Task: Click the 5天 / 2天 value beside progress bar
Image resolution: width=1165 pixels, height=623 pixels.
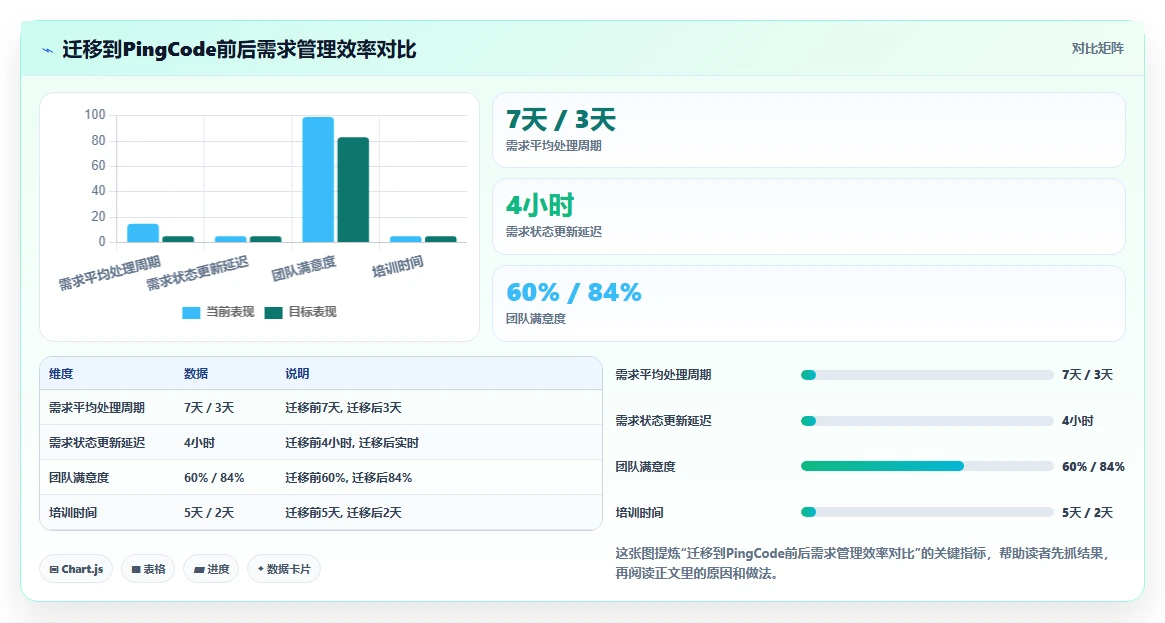Action: (1087, 512)
